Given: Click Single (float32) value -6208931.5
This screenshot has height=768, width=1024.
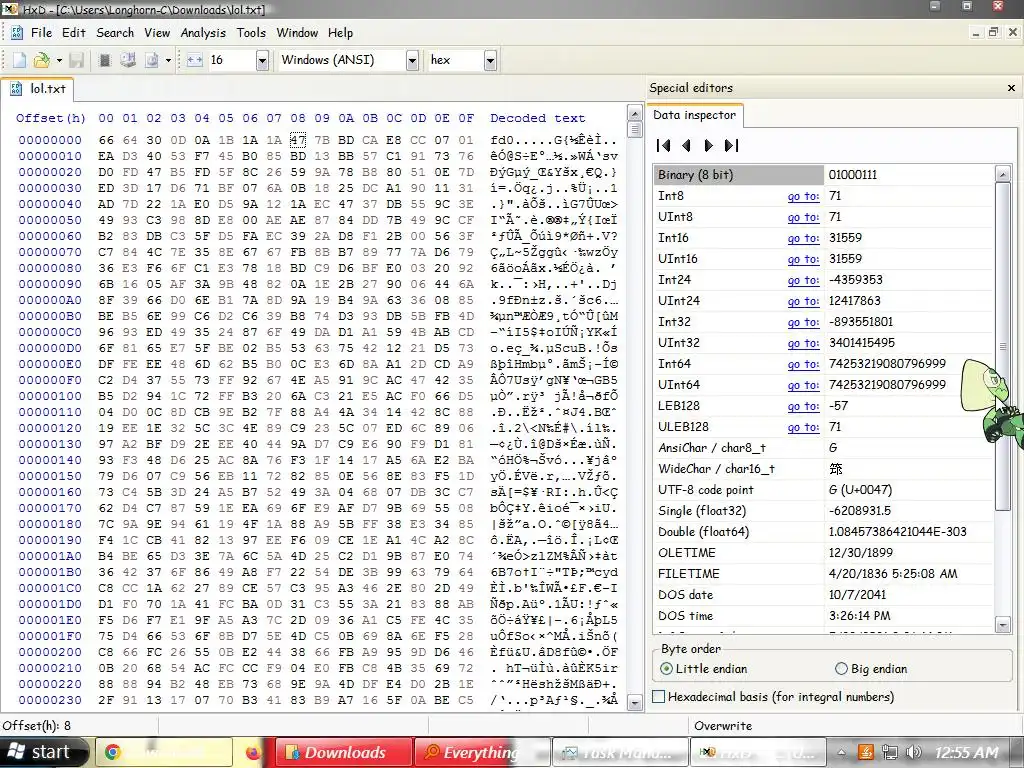Looking at the screenshot, I should click(860, 511).
